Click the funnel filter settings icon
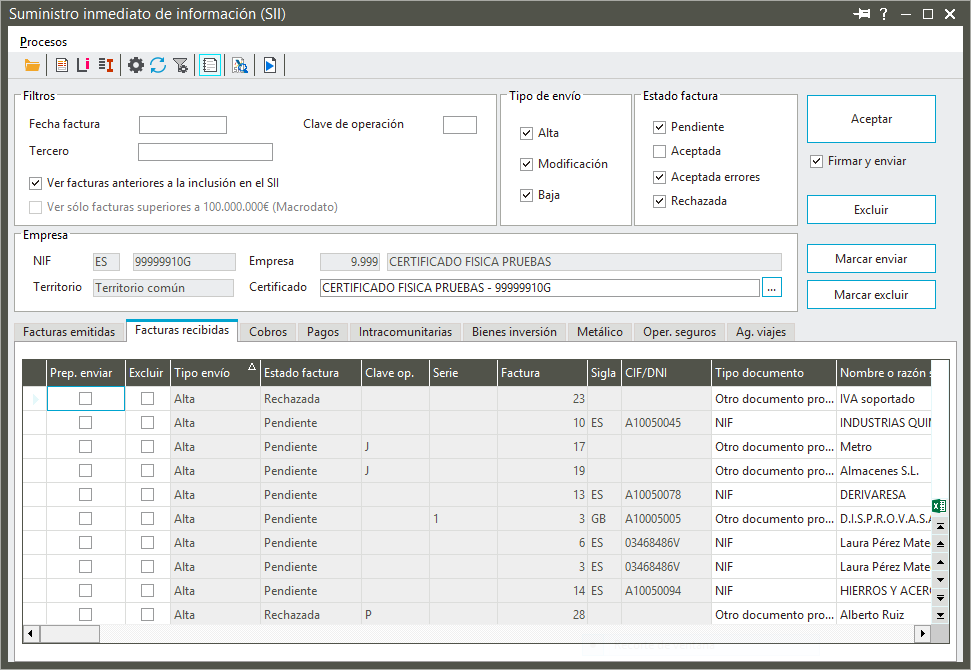This screenshot has height=670, width=971. pyautogui.click(x=180, y=65)
